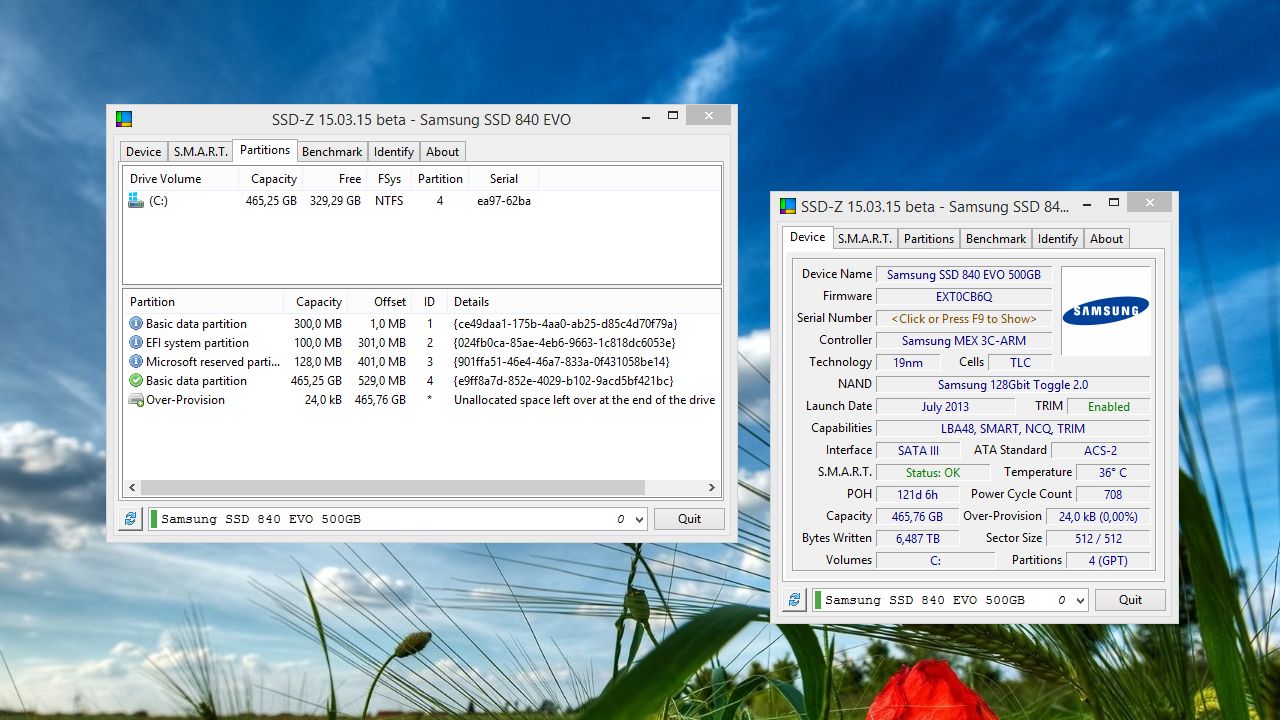The height and width of the screenshot is (720, 1280).
Task: Click ID column header in partition list
Action: pos(429,302)
